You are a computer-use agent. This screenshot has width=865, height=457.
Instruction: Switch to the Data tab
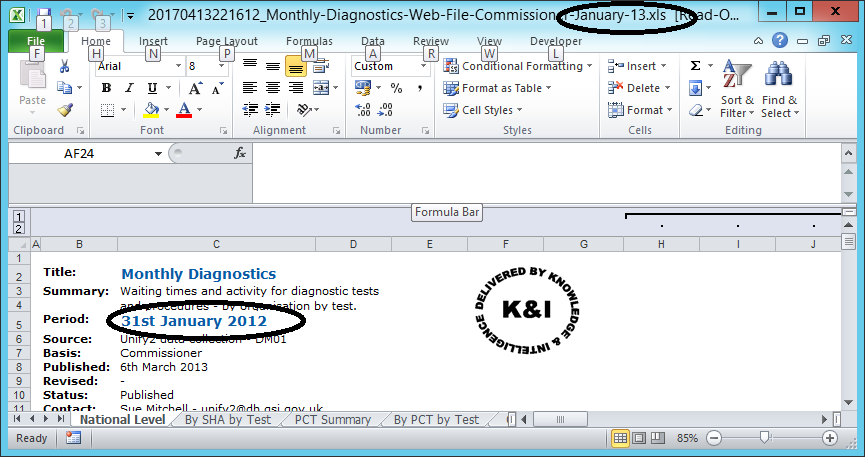[x=373, y=41]
